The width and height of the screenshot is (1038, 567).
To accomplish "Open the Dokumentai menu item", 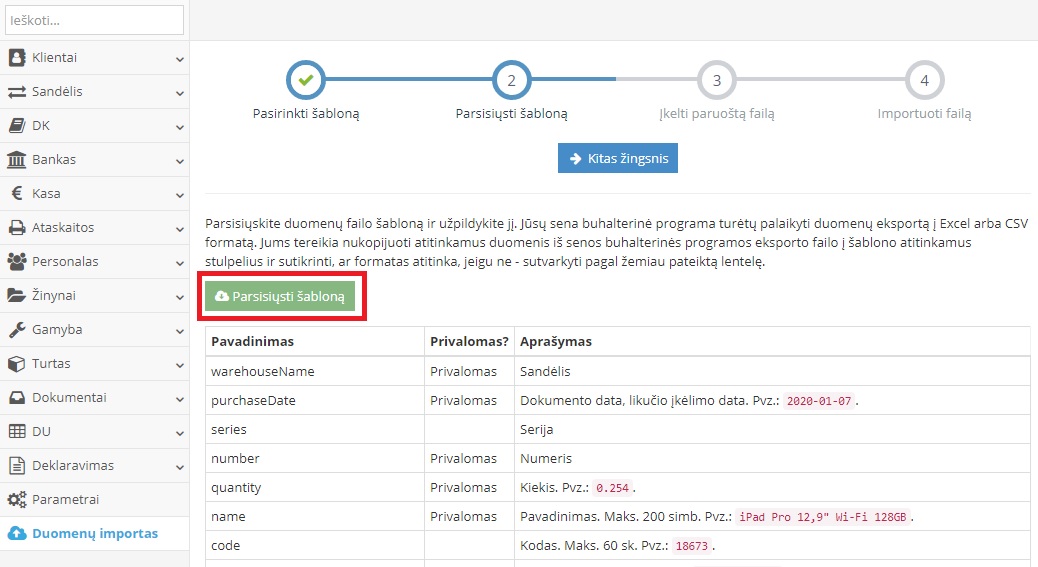I will [x=68, y=398].
